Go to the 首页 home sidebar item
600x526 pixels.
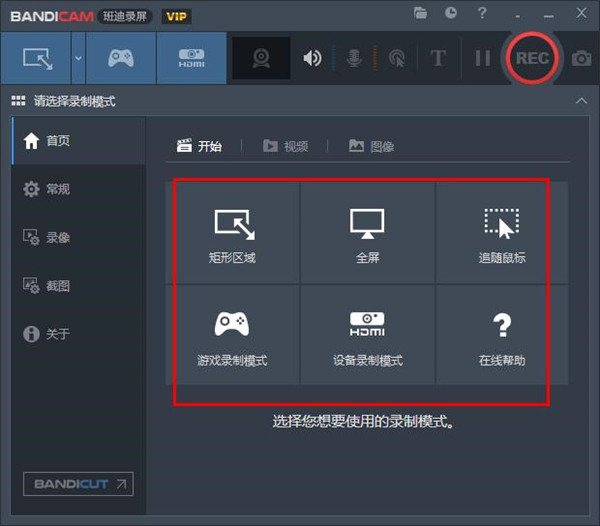coord(79,141)
